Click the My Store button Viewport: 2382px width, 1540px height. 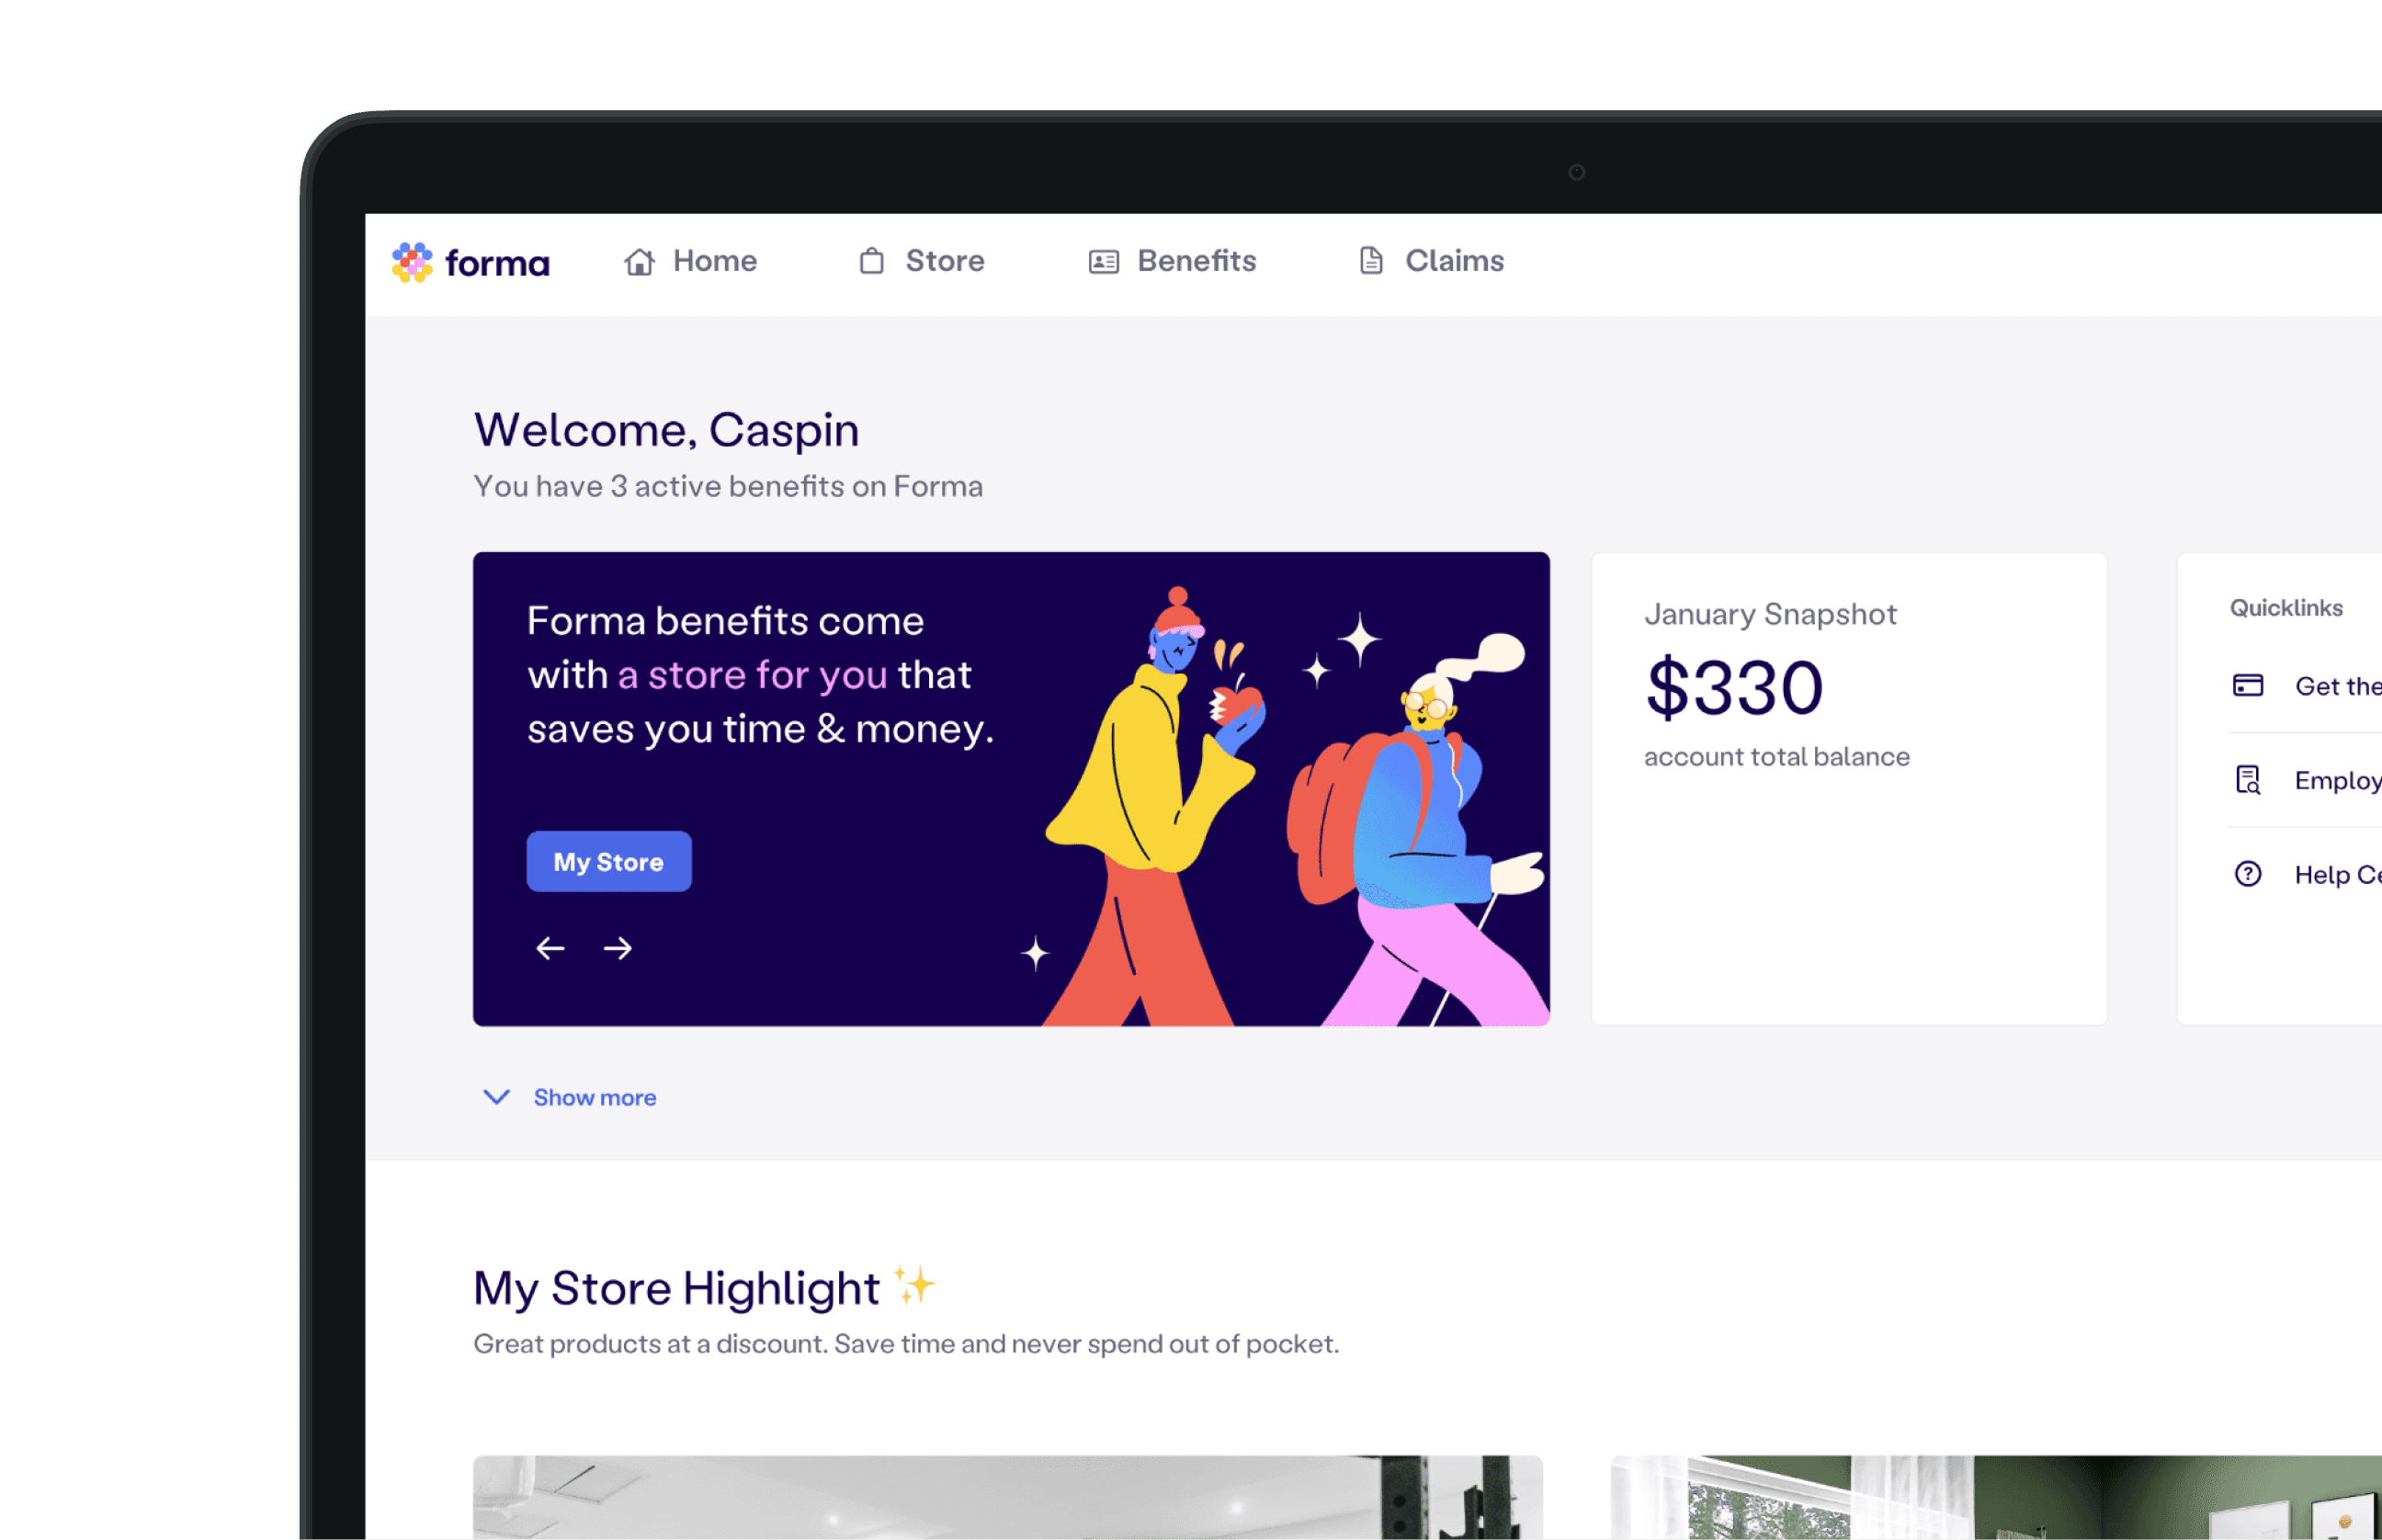[x=609, y=861]
